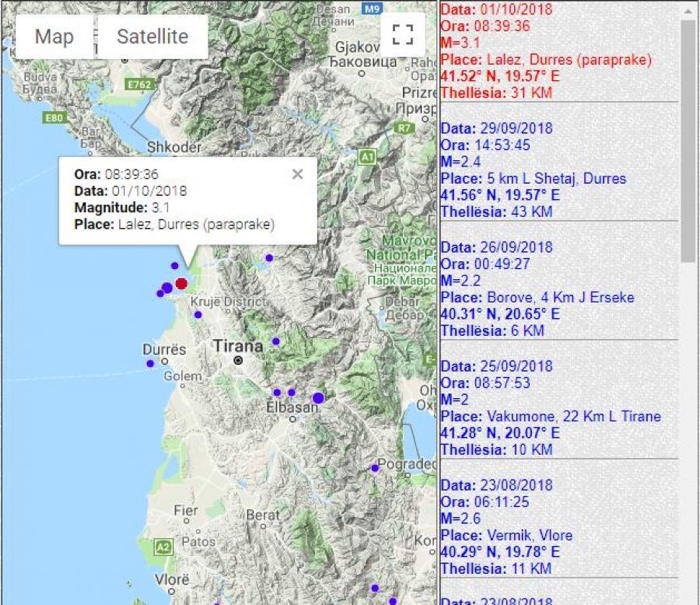This screenshot has height=605, width=700.
Task: Click the purple marker northeast of Krujë District
Action: [269, 258]
